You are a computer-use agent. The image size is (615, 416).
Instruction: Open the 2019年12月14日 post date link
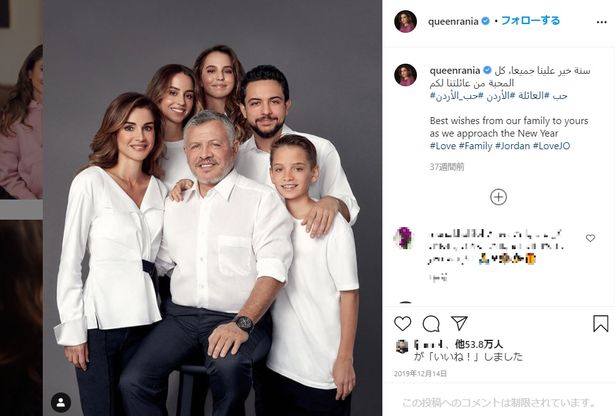420,374
